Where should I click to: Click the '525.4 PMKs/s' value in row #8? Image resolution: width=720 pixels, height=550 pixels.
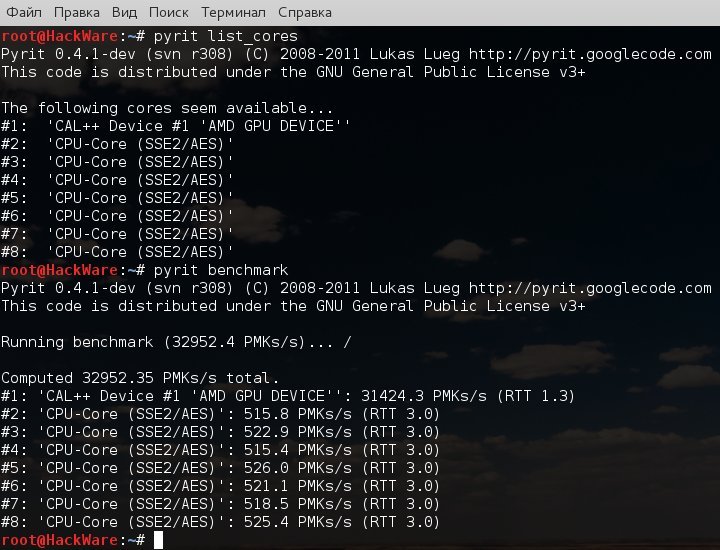[x=298, y=522]
